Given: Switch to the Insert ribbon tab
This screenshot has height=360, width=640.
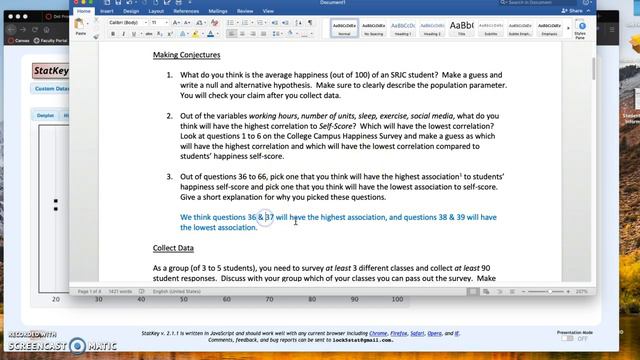Looking at the screenshot, I should (x=107, y=11).
